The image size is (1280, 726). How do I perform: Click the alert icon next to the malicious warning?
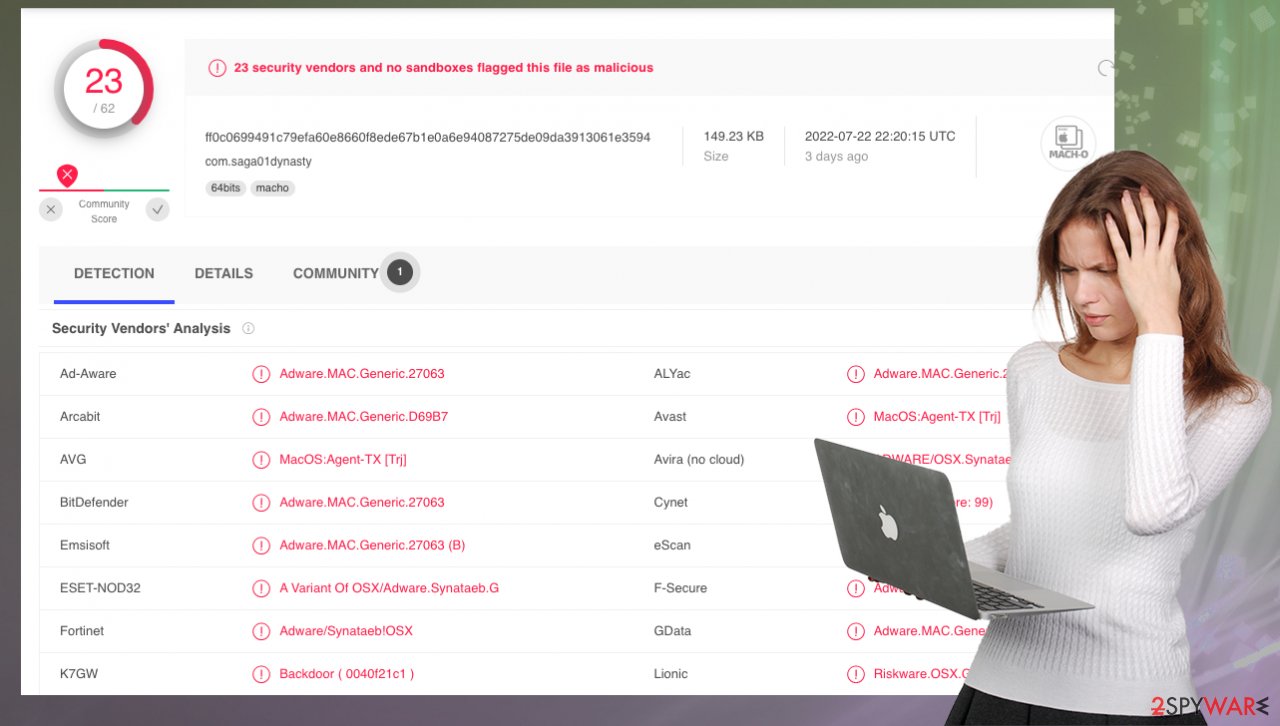coord(217,68)
